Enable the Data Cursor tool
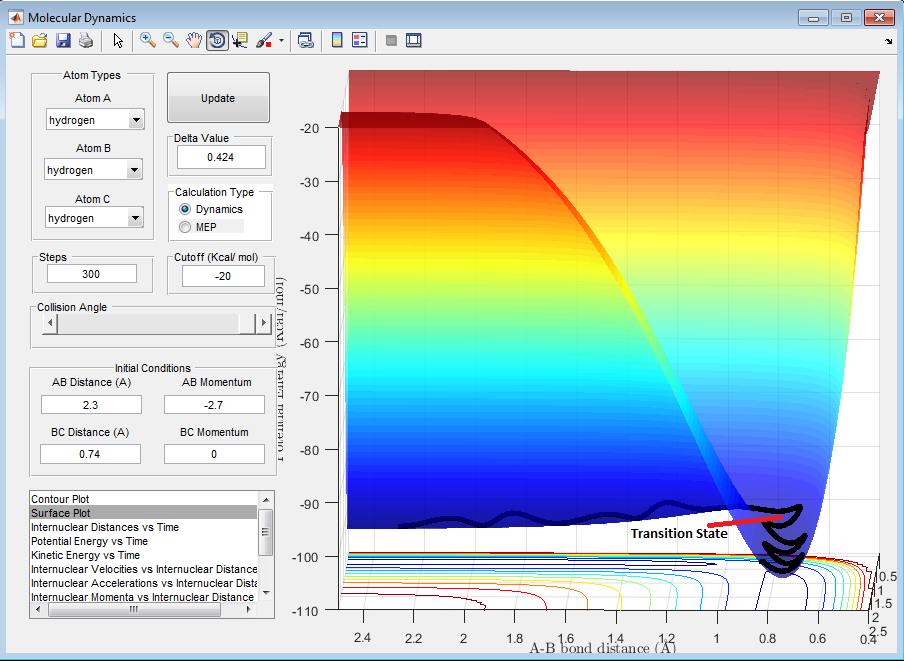The image size is (904, 661). pyautogui.click(x=240, y=40)
